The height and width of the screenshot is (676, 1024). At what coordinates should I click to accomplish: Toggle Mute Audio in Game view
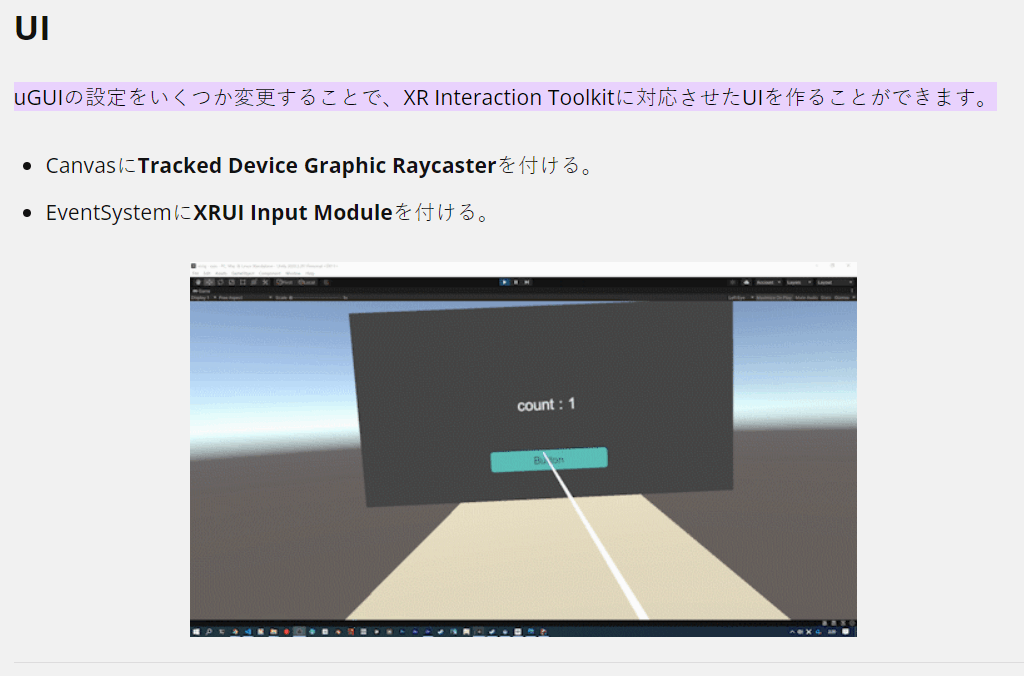[807, 298]
